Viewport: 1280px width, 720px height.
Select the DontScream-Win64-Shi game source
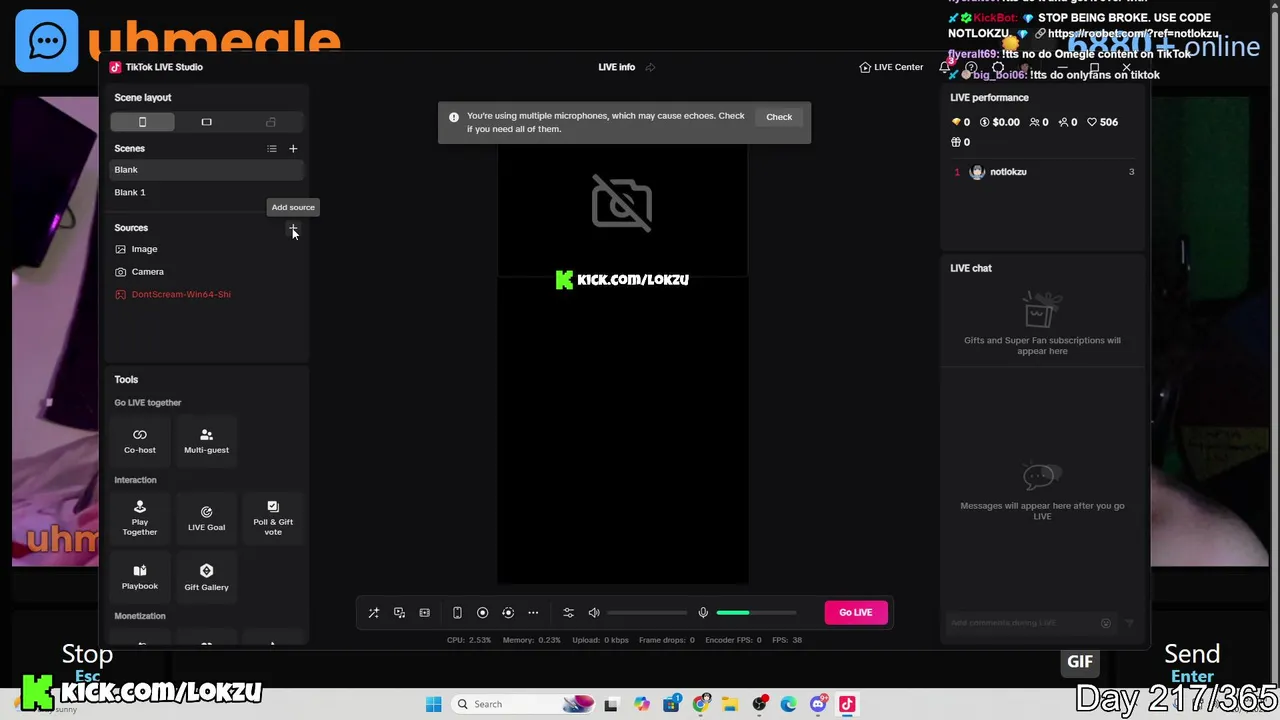[x=206, y=294]
